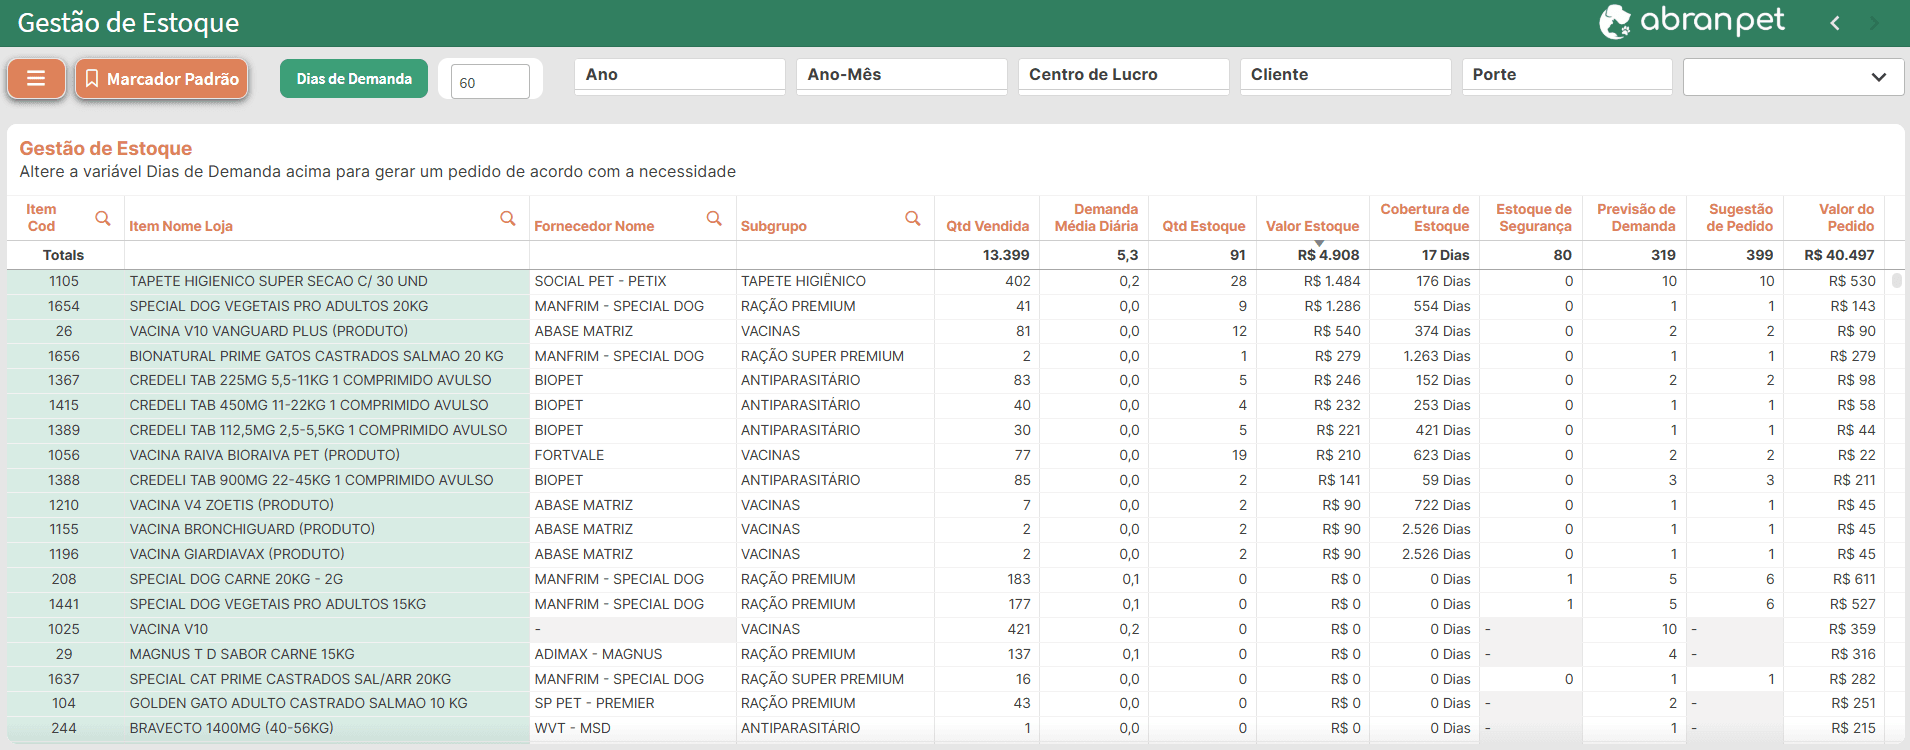Select supplier SP PET - PREMIER
The height and width of the screenshot is (750, 1910).
[x=595, y=703]
